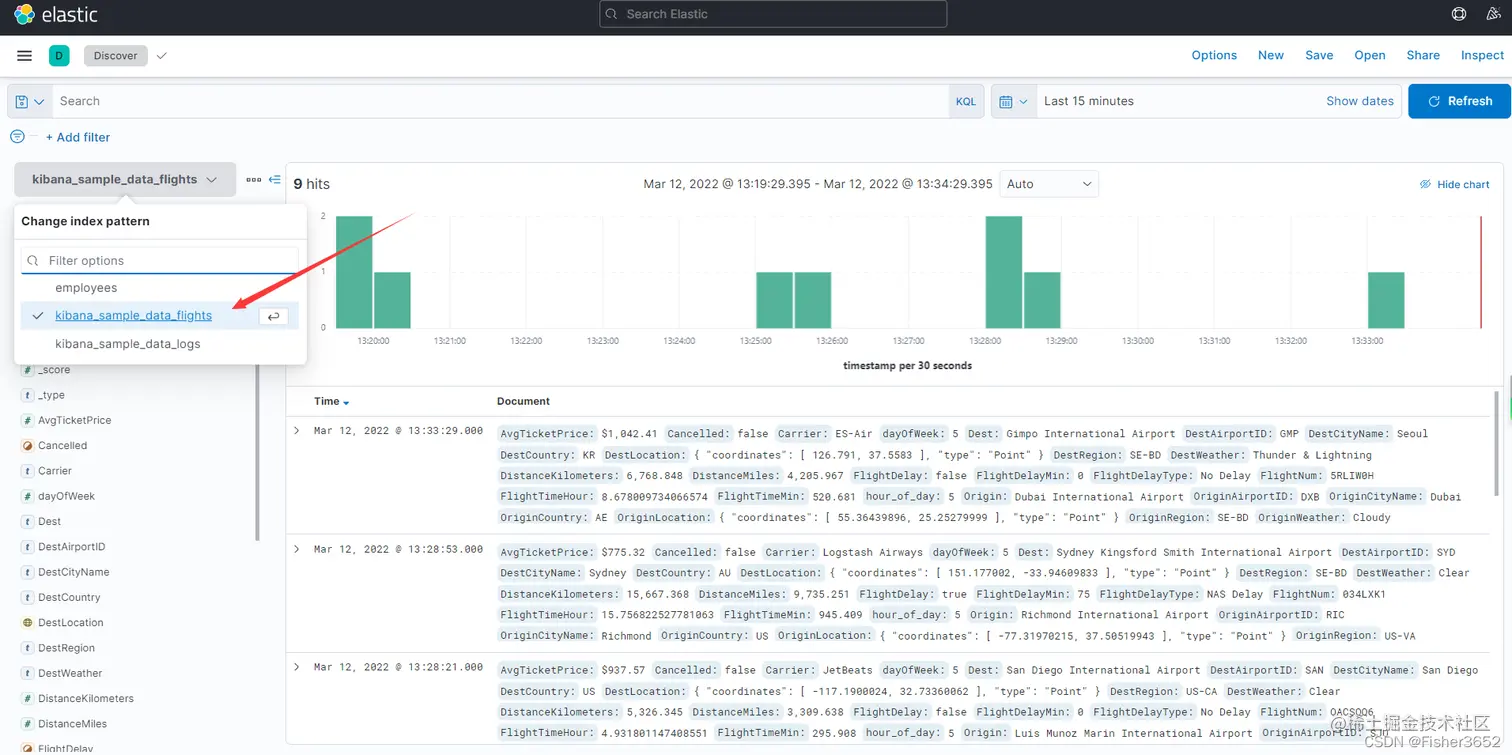Click Hide chart link
Viewport: 1512px width, 755px height.
click(1463, 185)
